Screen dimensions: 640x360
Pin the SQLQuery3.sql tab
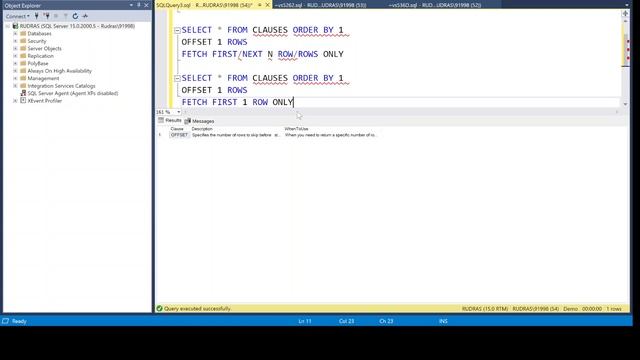(260, 5)
